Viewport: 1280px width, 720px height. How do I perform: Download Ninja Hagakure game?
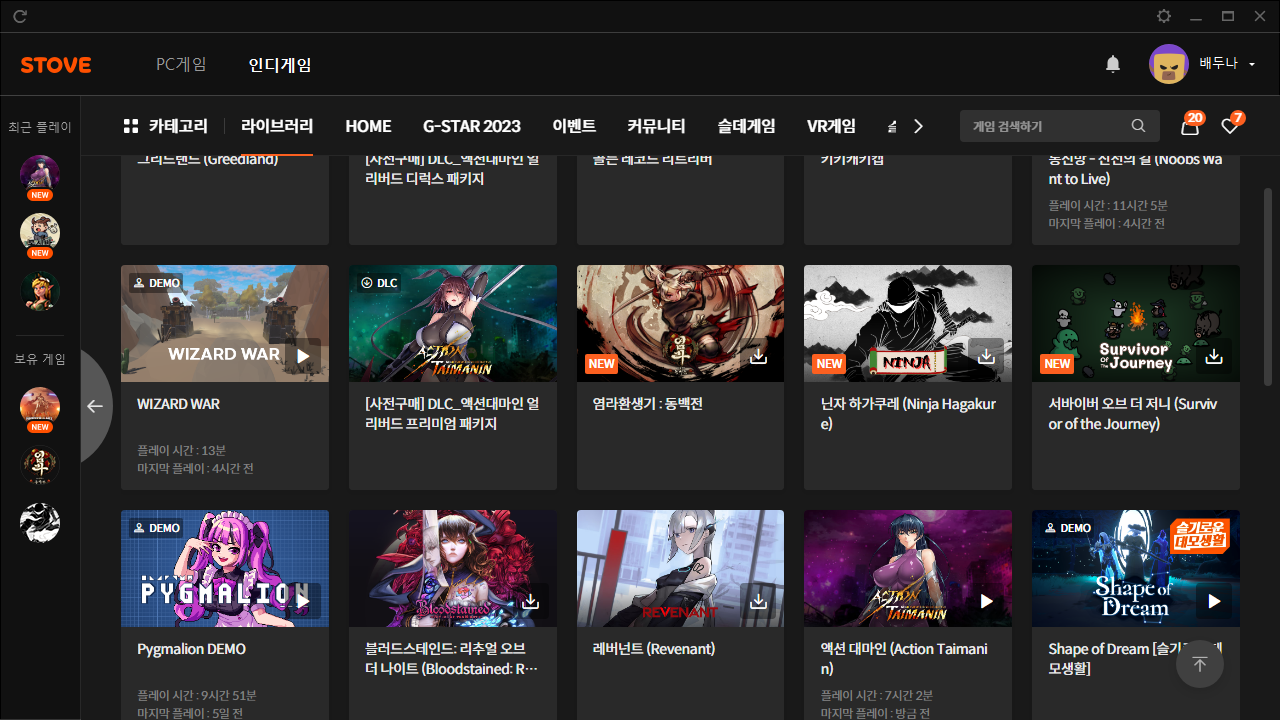click(986, 356)
